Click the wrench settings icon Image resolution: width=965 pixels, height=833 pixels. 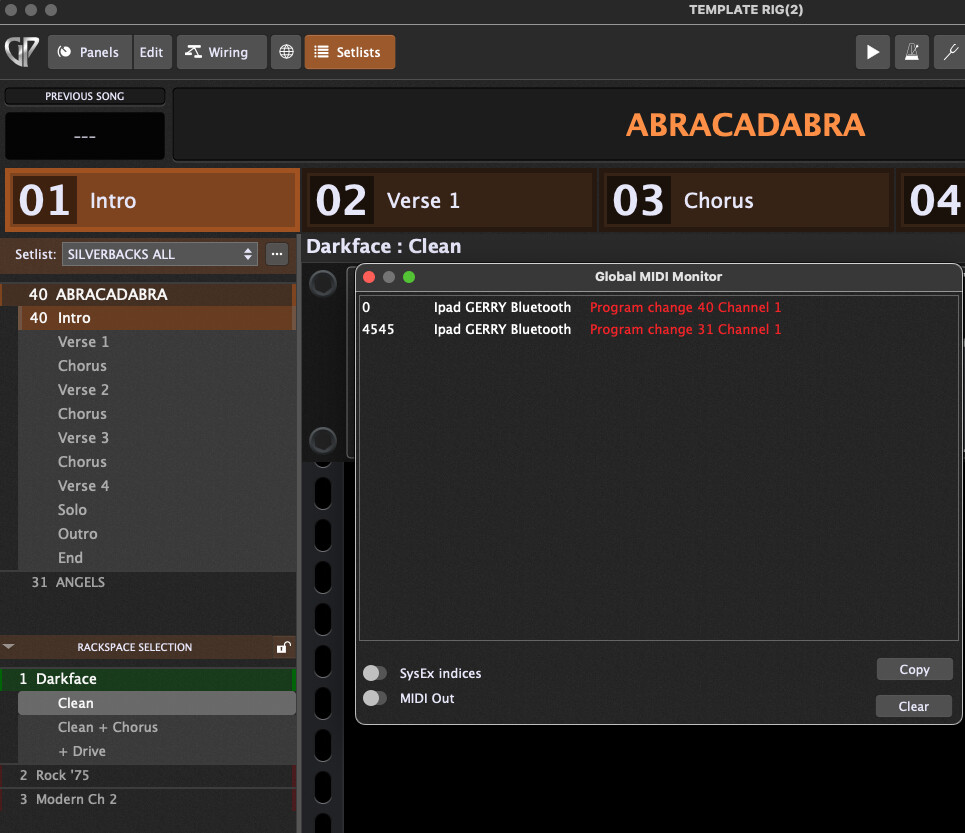tap(949, 52)
